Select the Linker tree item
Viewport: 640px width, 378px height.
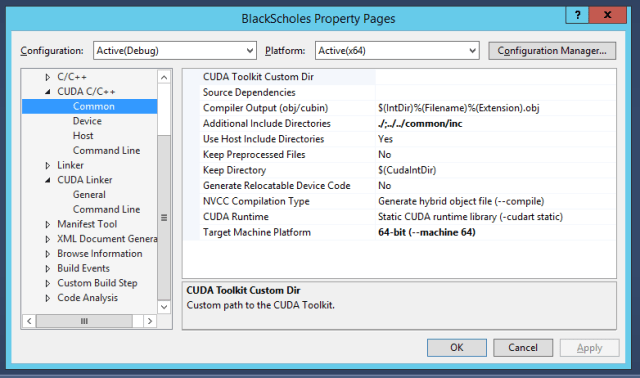pos(70,165)
